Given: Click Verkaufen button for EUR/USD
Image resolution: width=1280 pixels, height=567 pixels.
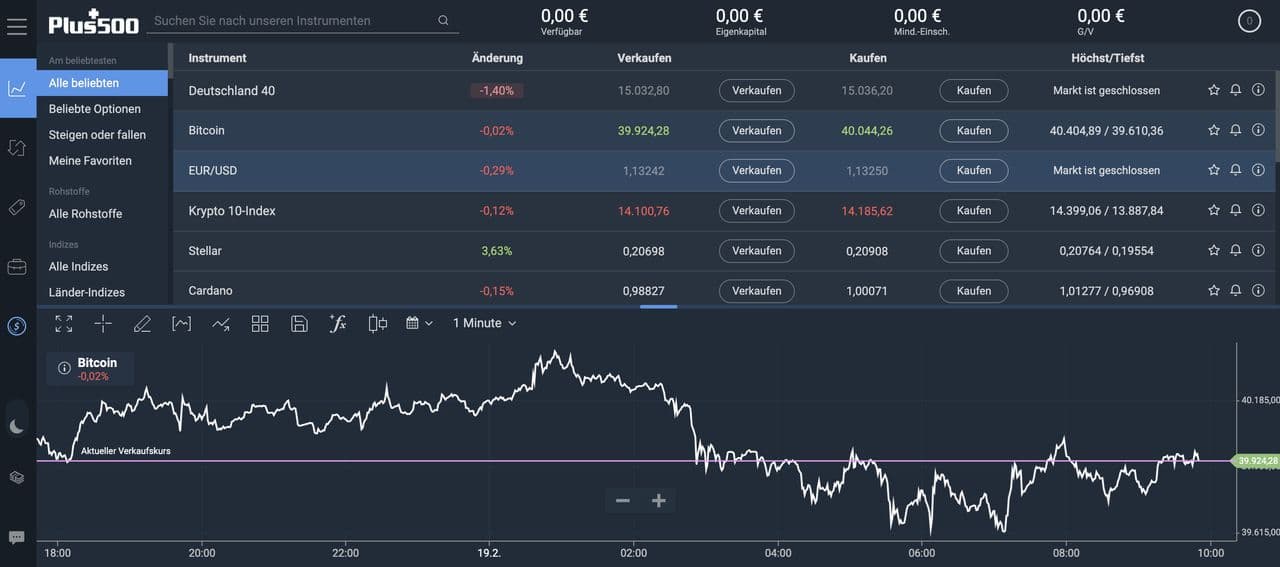Looking at the screenshot, I should point(756,170).
